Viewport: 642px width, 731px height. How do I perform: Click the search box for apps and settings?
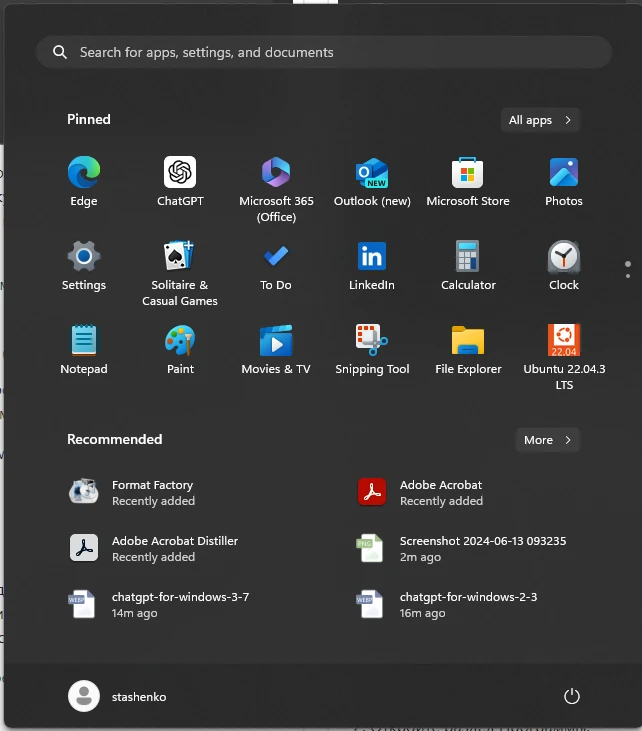(x=324, y=52)
